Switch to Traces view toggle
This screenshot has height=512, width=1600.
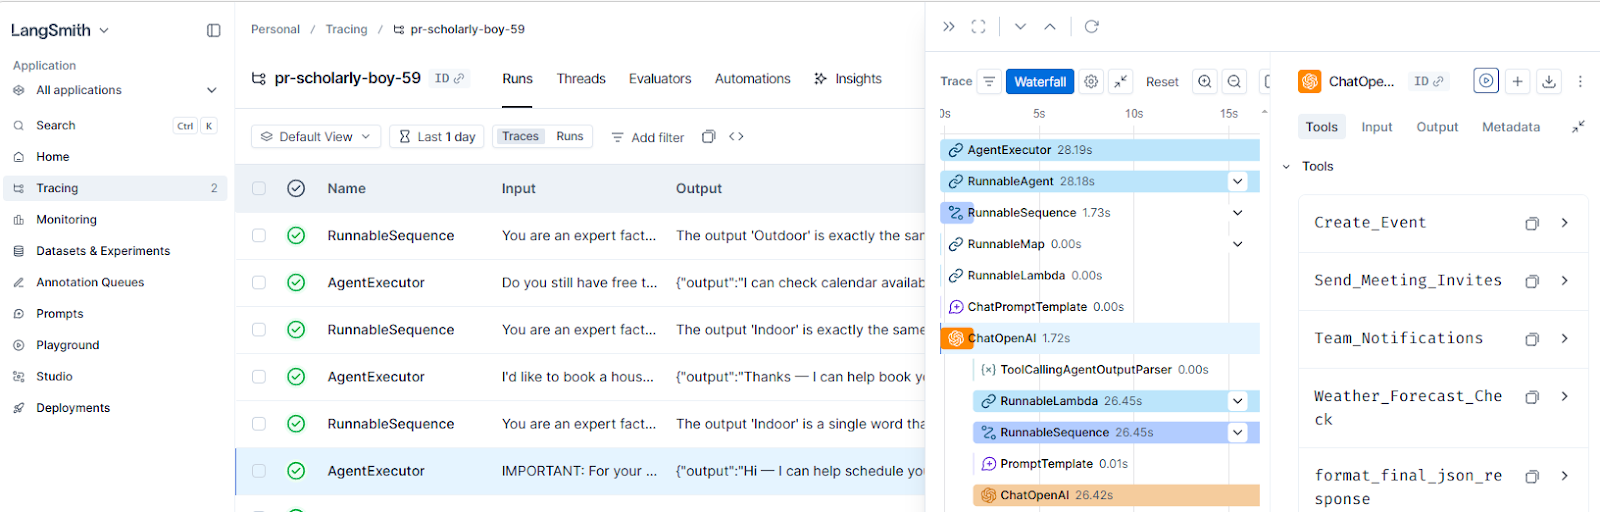520,136
